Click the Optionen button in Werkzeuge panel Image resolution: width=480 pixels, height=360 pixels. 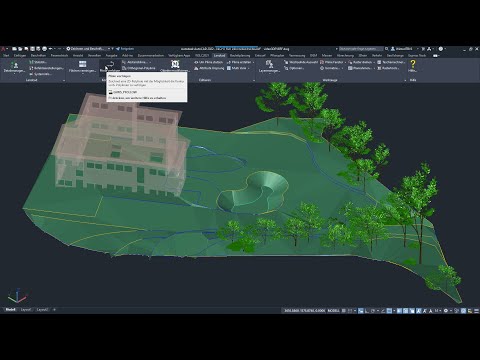click(294, 68)
